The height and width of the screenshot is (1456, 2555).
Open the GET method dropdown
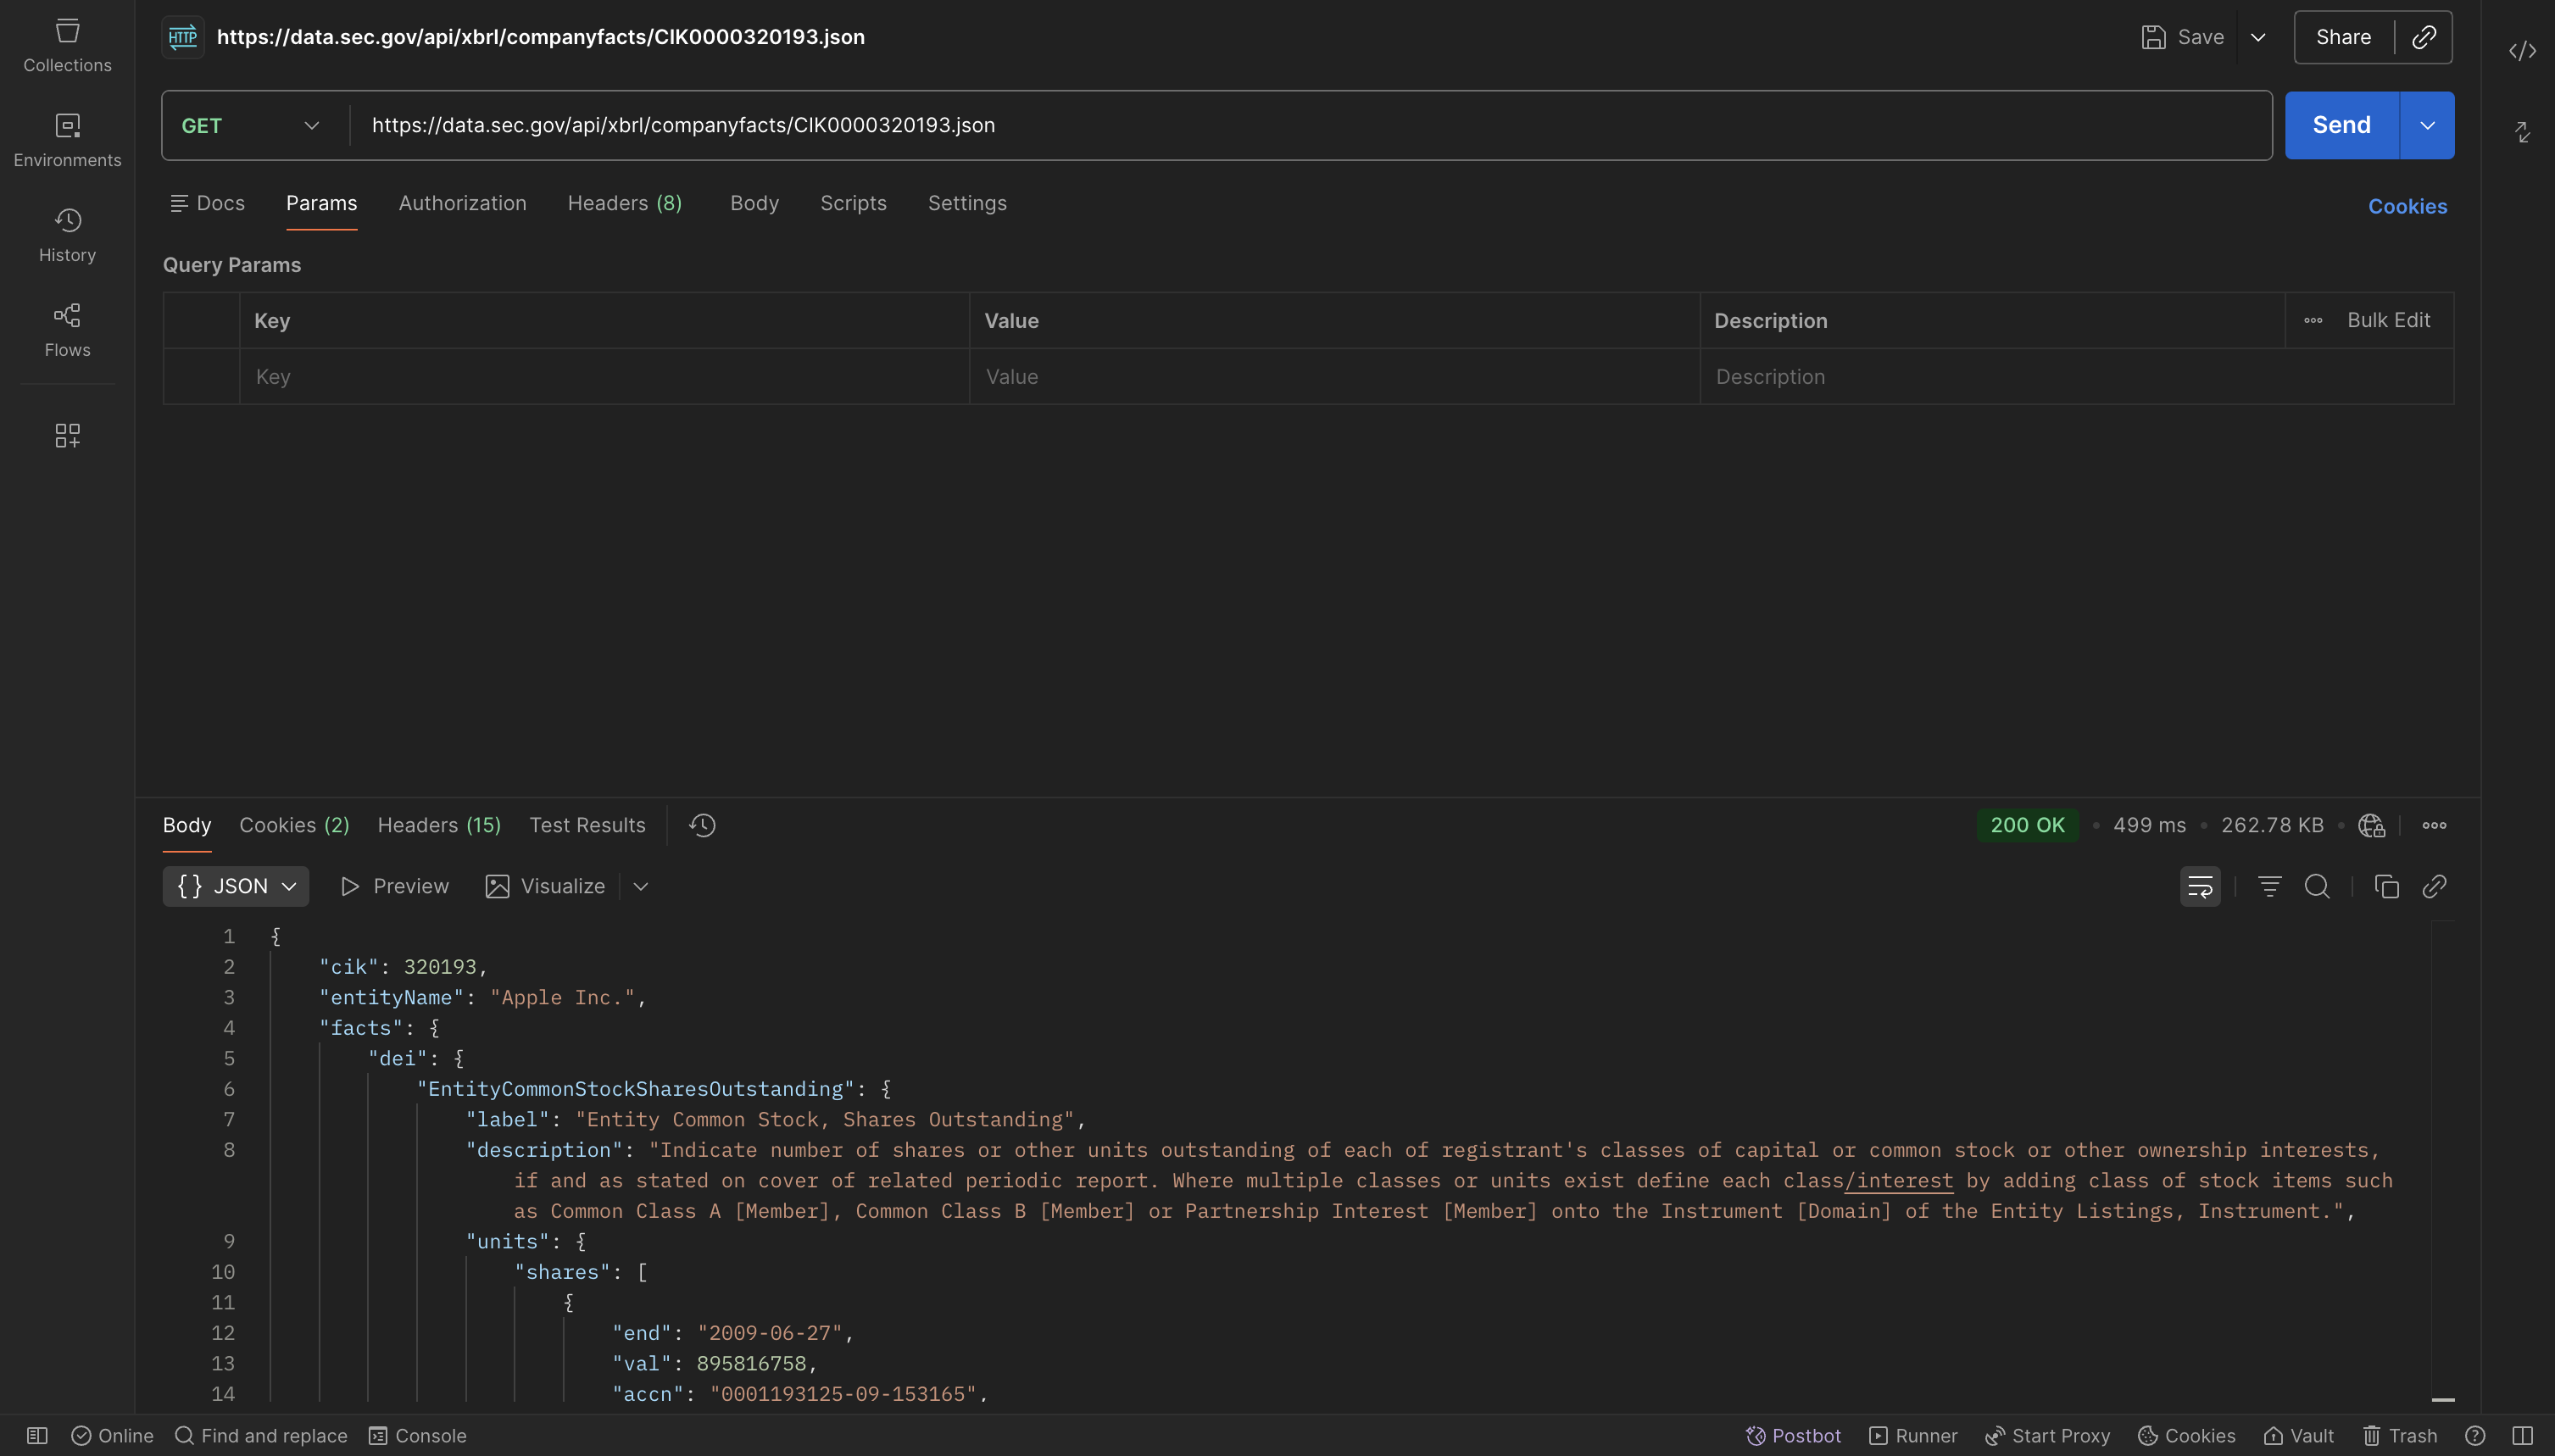pos(250,125)
